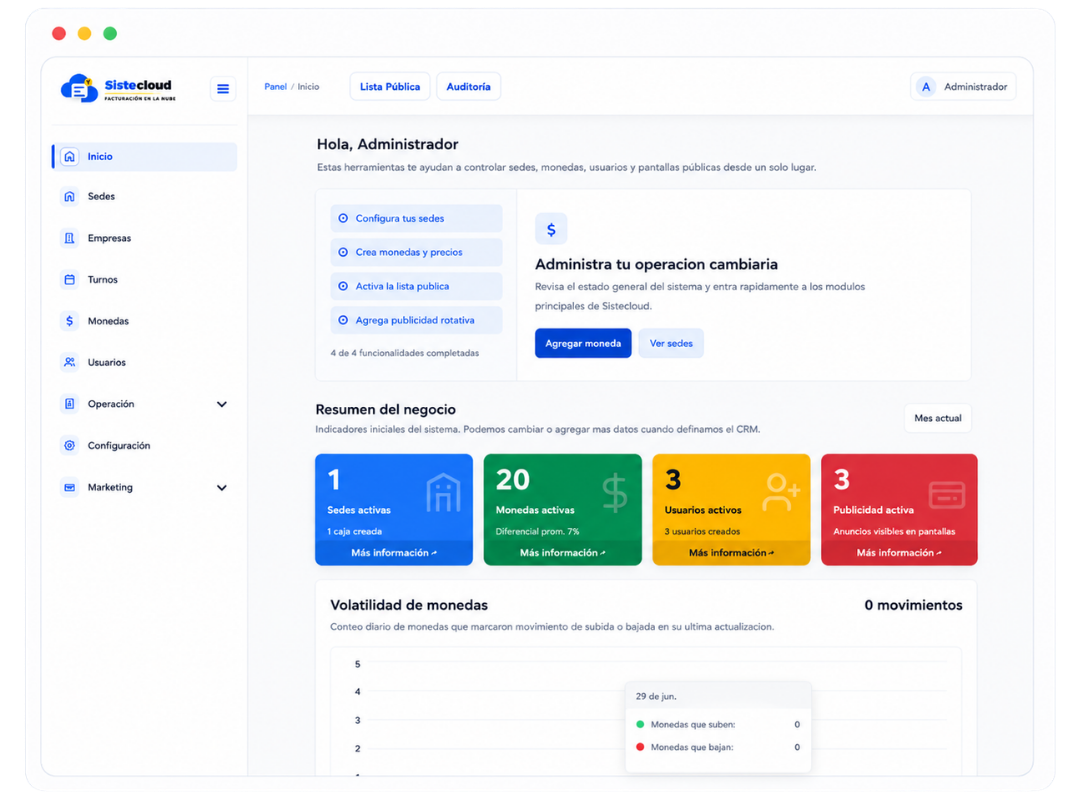Open Marketing in the sidebar
The width and height of the screenshot is (1080, 800).
(145, 487)
